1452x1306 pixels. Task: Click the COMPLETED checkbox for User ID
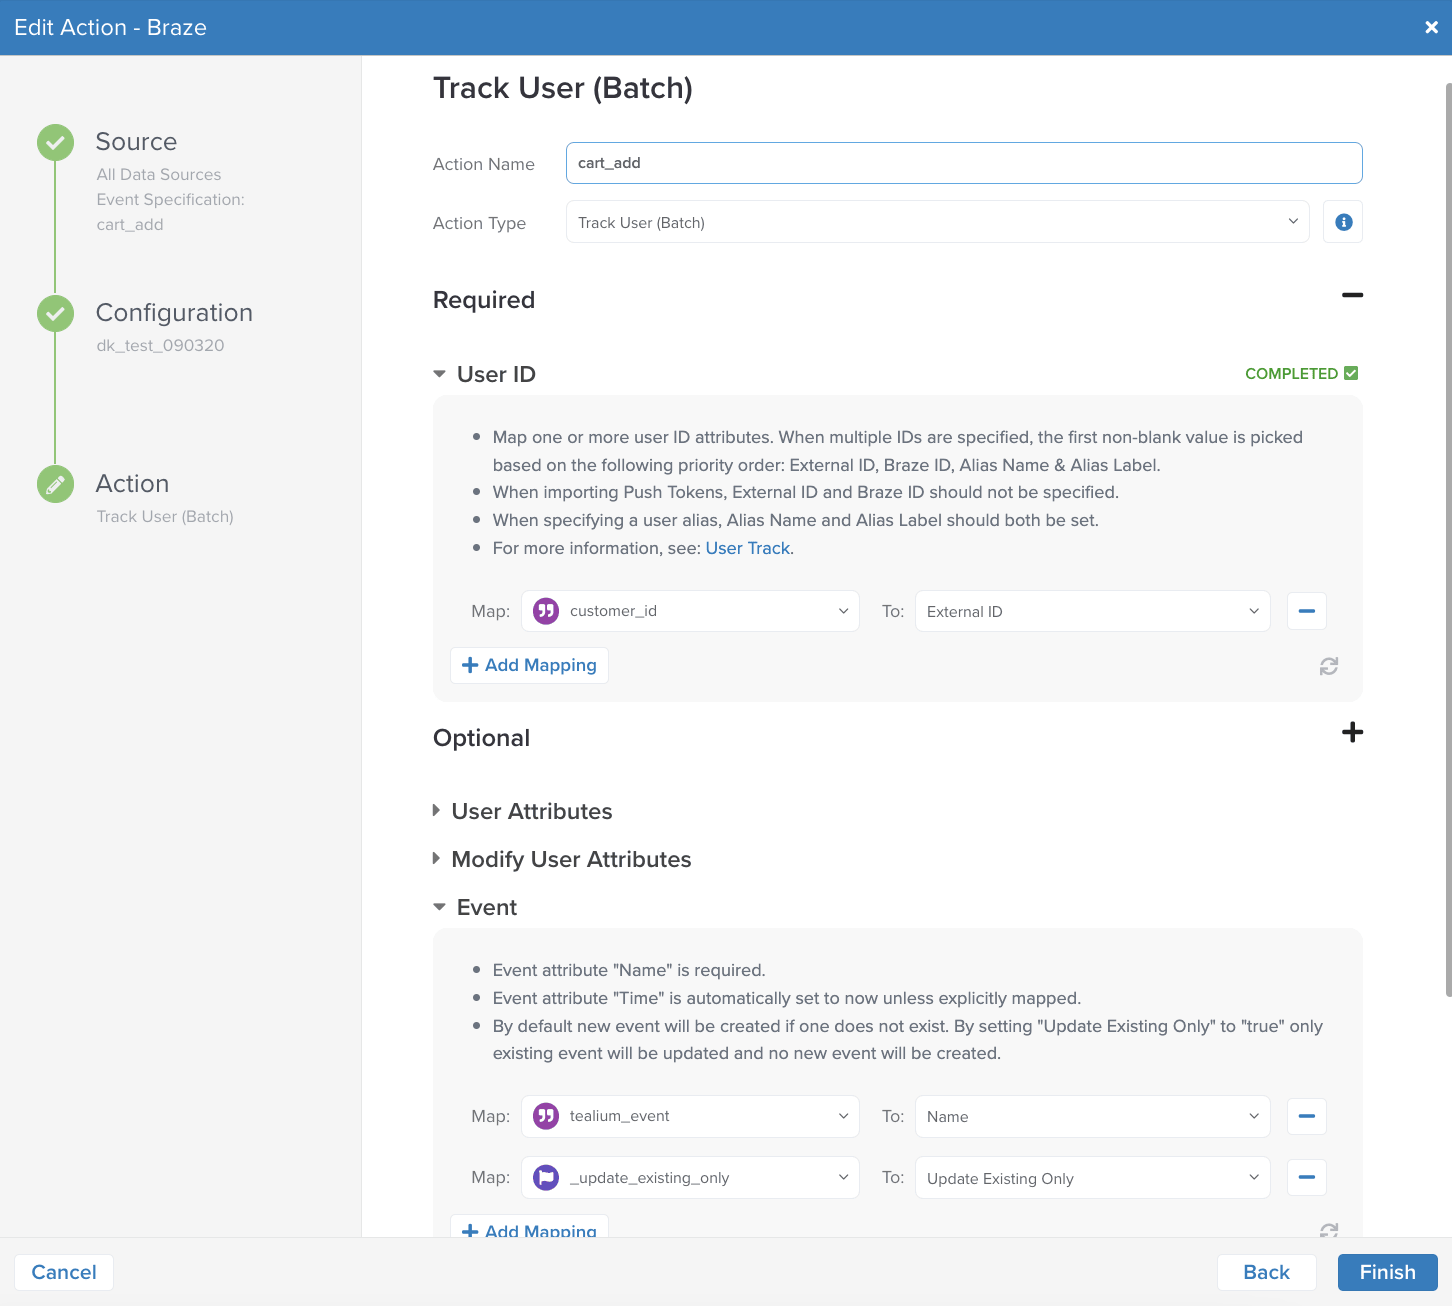click(x=1351, y=373)
